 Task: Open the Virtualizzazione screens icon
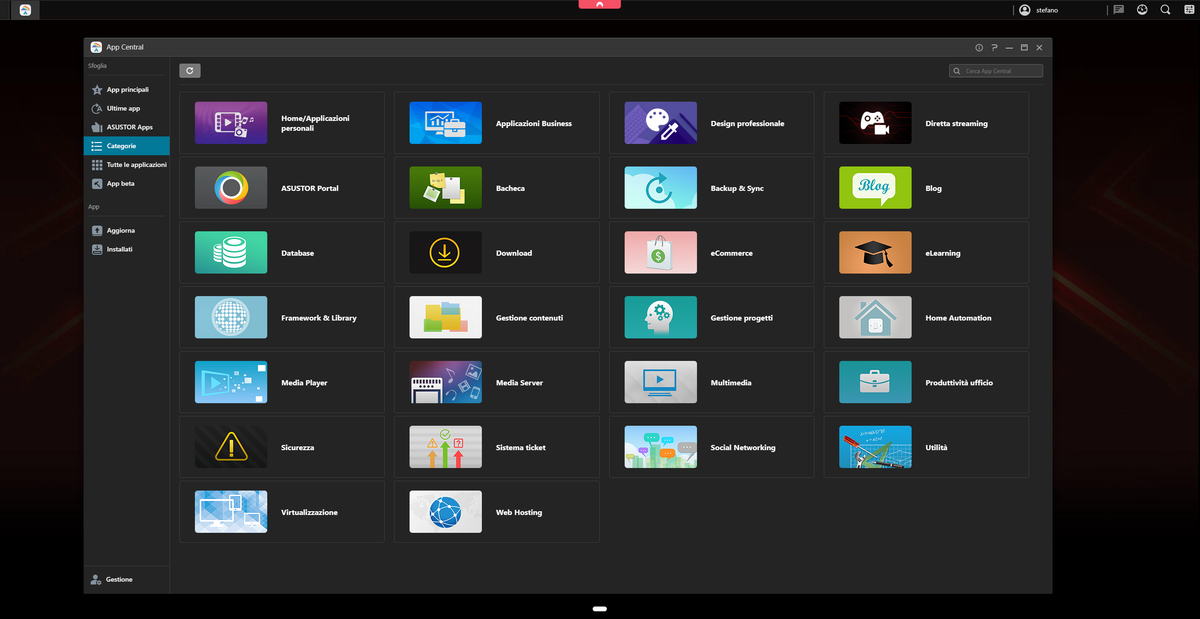[231, 512]
